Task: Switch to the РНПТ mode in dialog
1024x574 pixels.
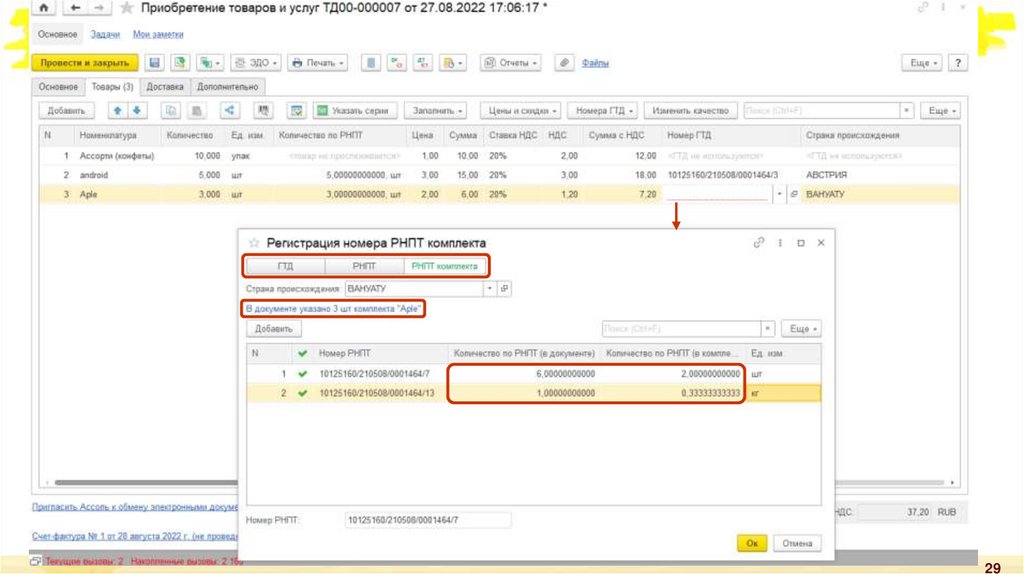Action: click(x=364, y=266)
